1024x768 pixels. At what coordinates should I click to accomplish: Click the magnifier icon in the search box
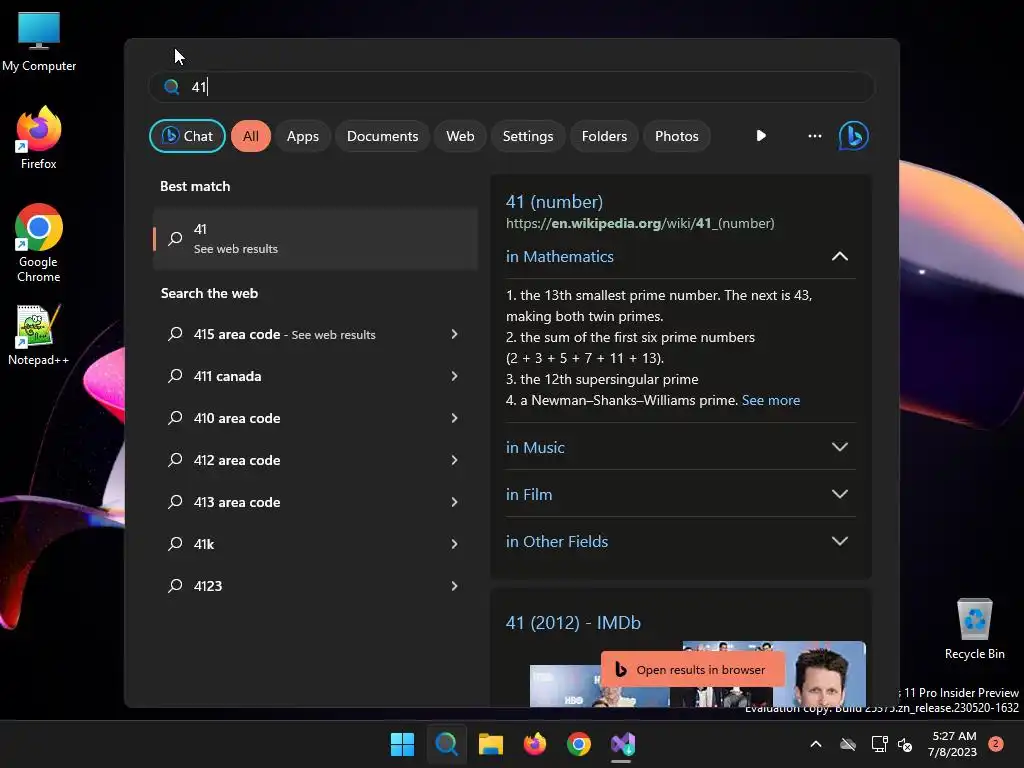[x=172, y=87]
